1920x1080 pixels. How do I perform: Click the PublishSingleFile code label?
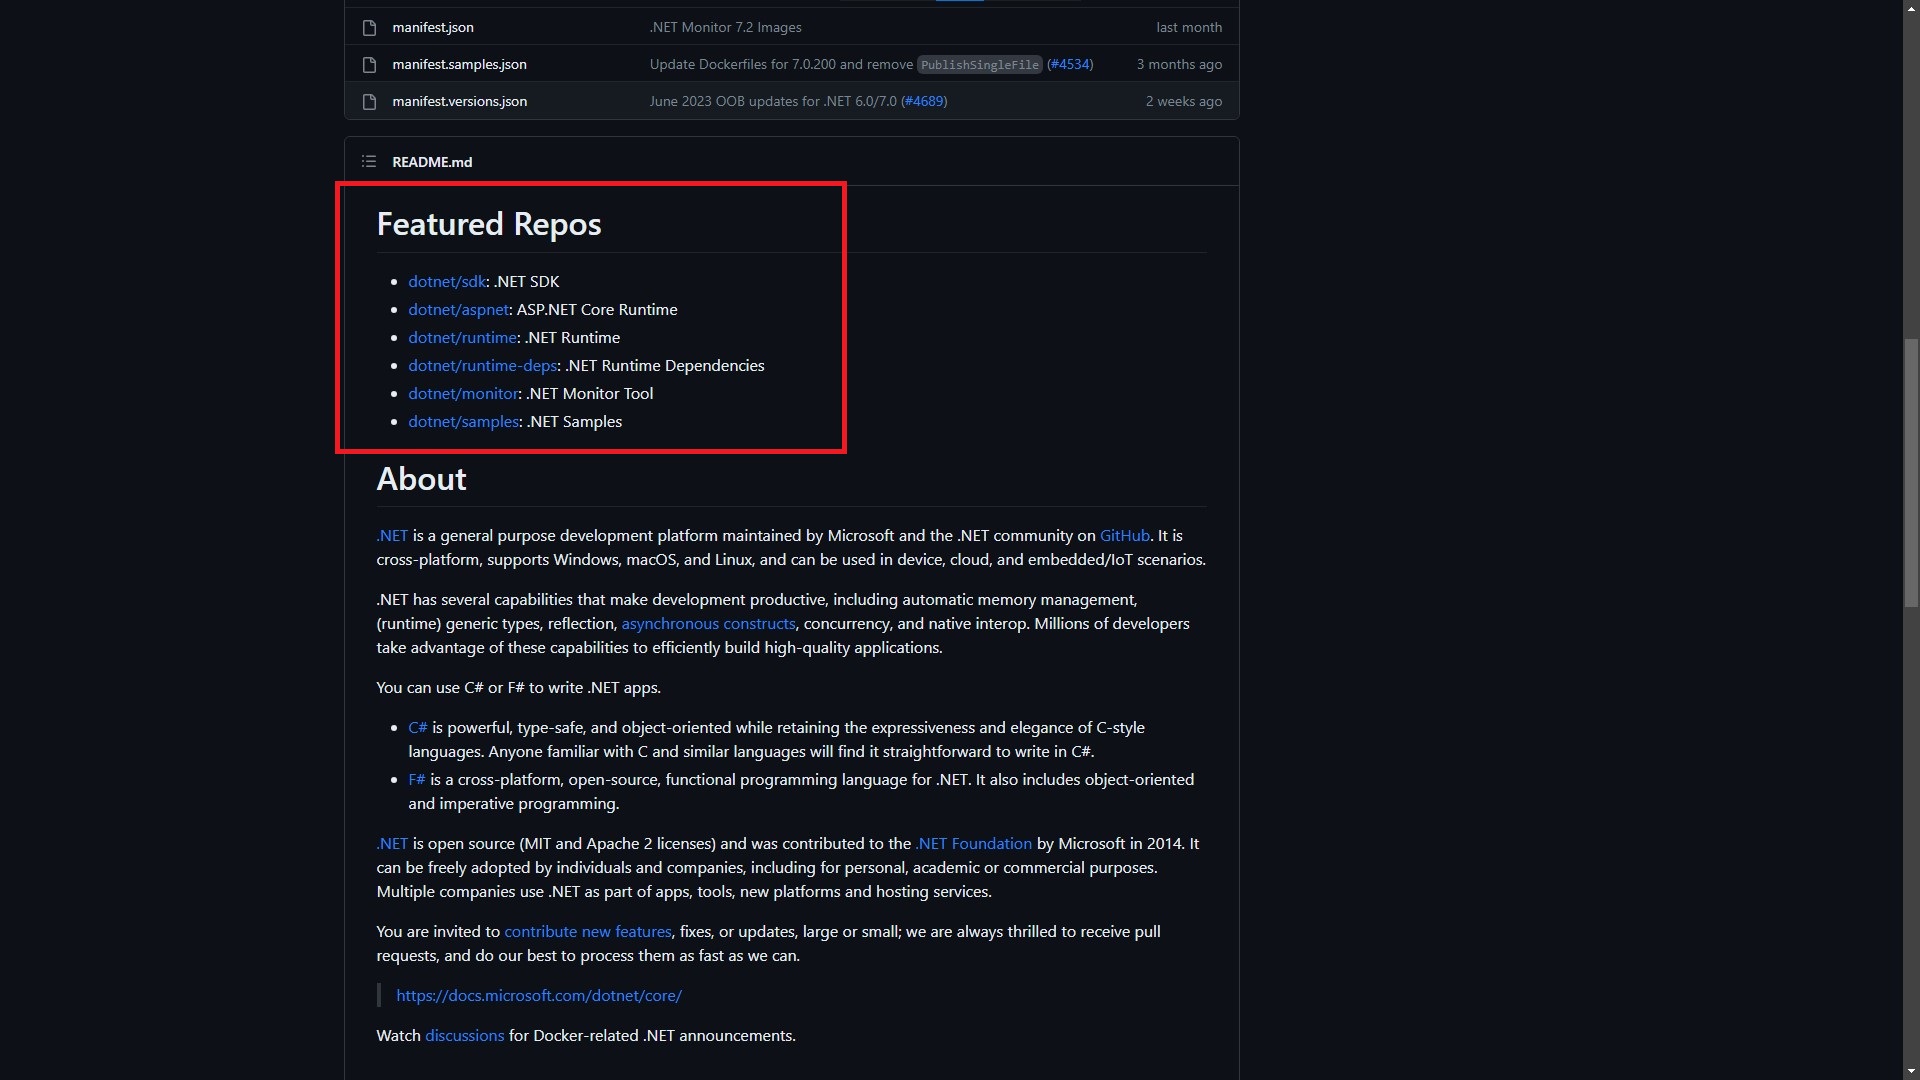(980, 64)
